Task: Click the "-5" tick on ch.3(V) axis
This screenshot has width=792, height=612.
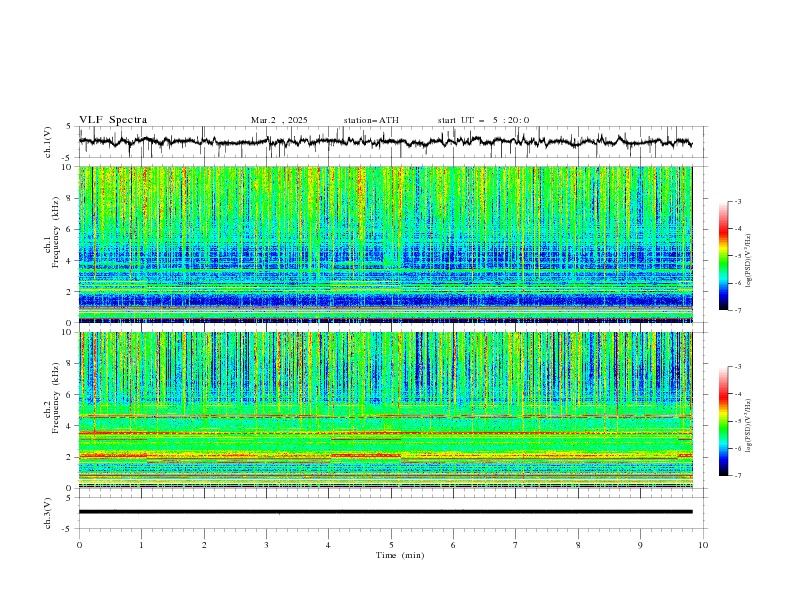Action: click(x=68, y=529)
